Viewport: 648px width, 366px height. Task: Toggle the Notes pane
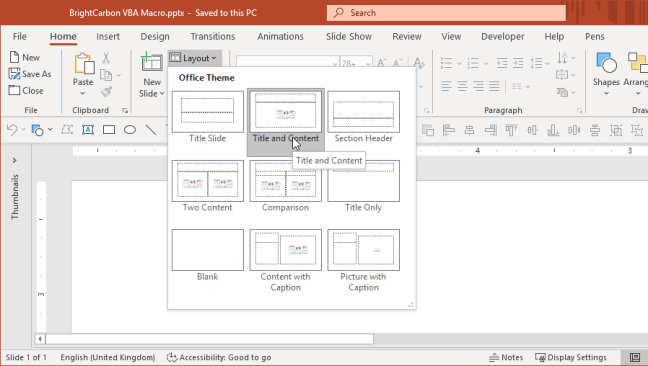click(506, 357)
